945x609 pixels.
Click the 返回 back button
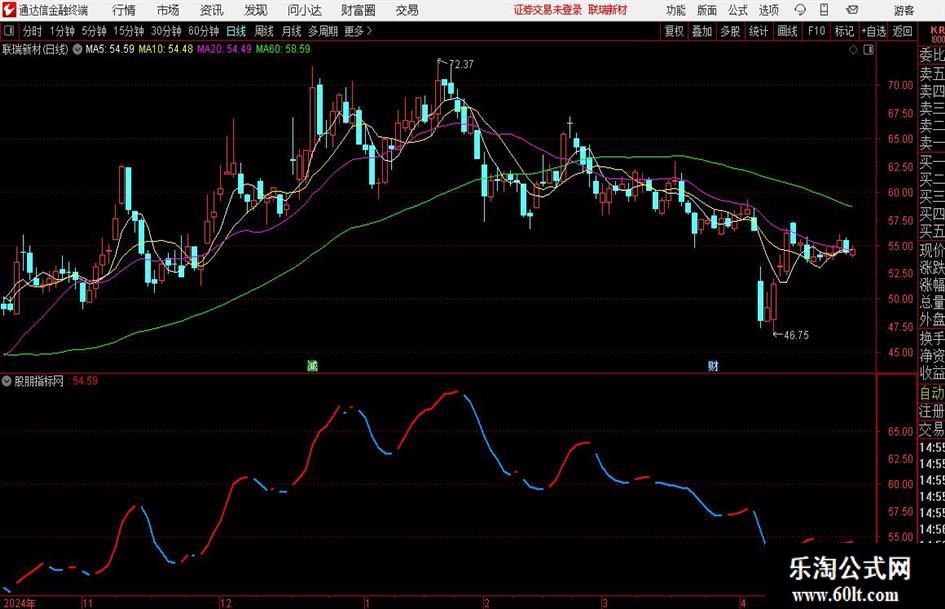(x=902, y=31)
